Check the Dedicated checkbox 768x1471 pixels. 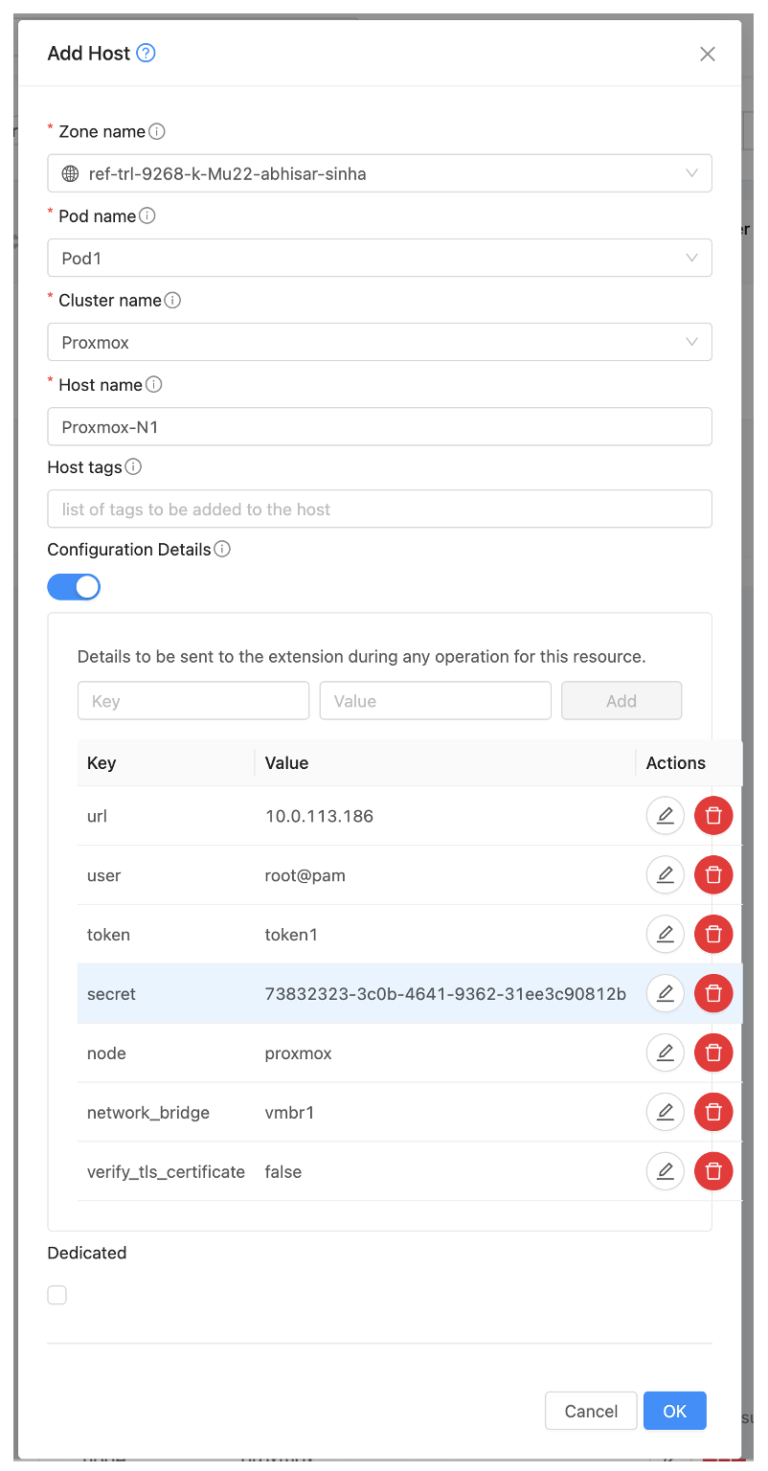(x=57, y=1295)
